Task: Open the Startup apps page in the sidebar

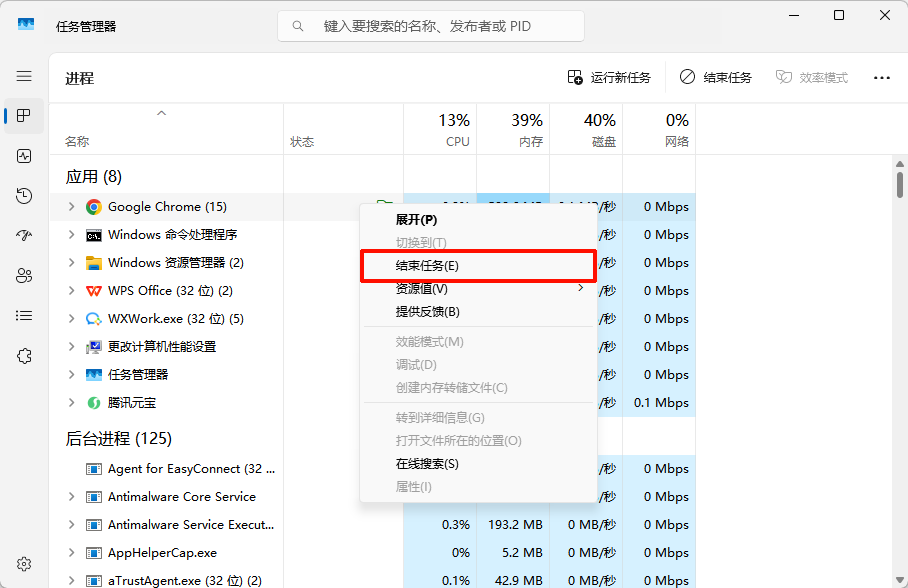Action: [24, 236]
